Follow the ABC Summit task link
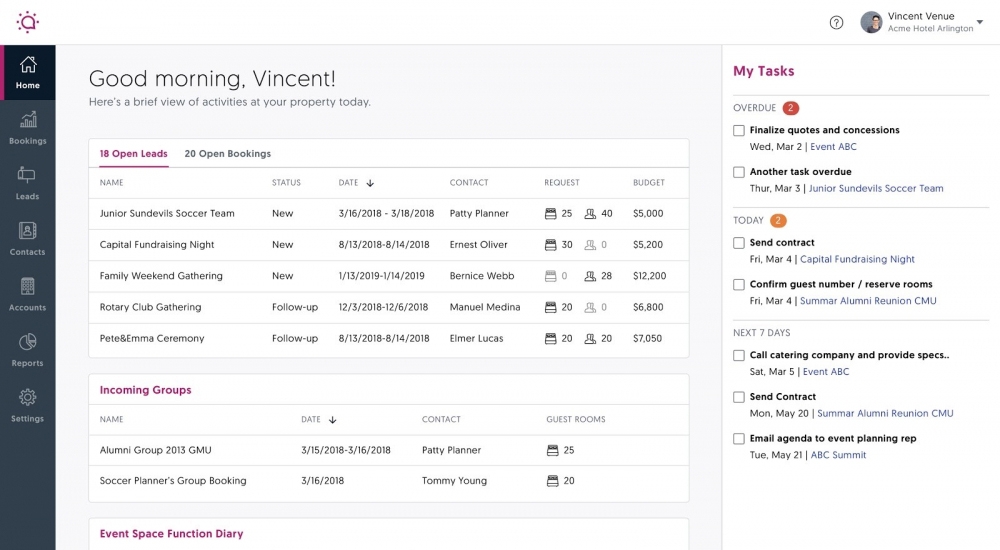Screen dimensions: 1000x550 click(x=838, y=455)
